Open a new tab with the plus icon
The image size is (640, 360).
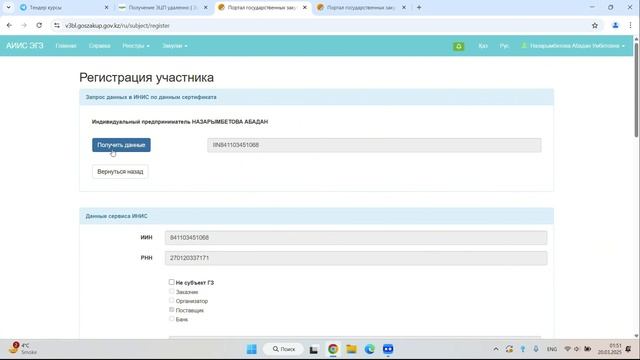point(419,7)
